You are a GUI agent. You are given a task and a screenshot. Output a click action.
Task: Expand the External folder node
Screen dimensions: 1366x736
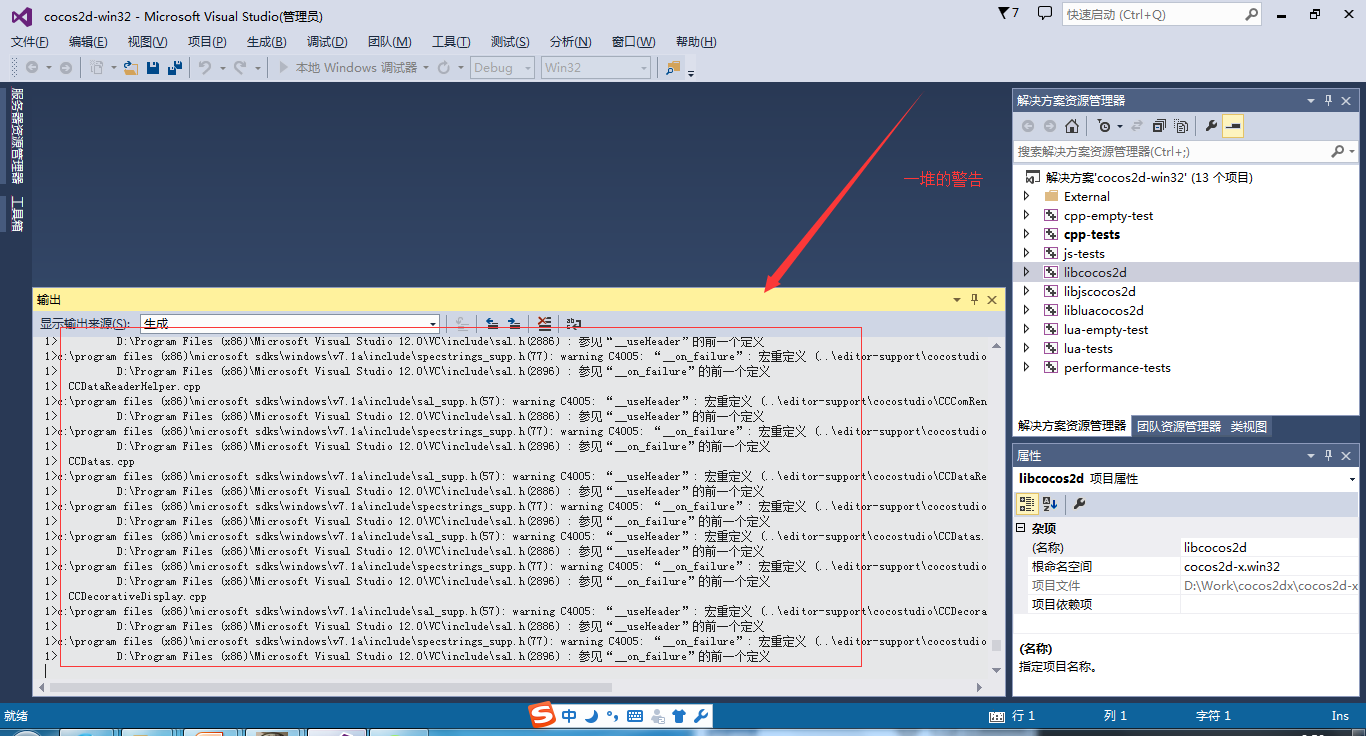[1026, 197]
